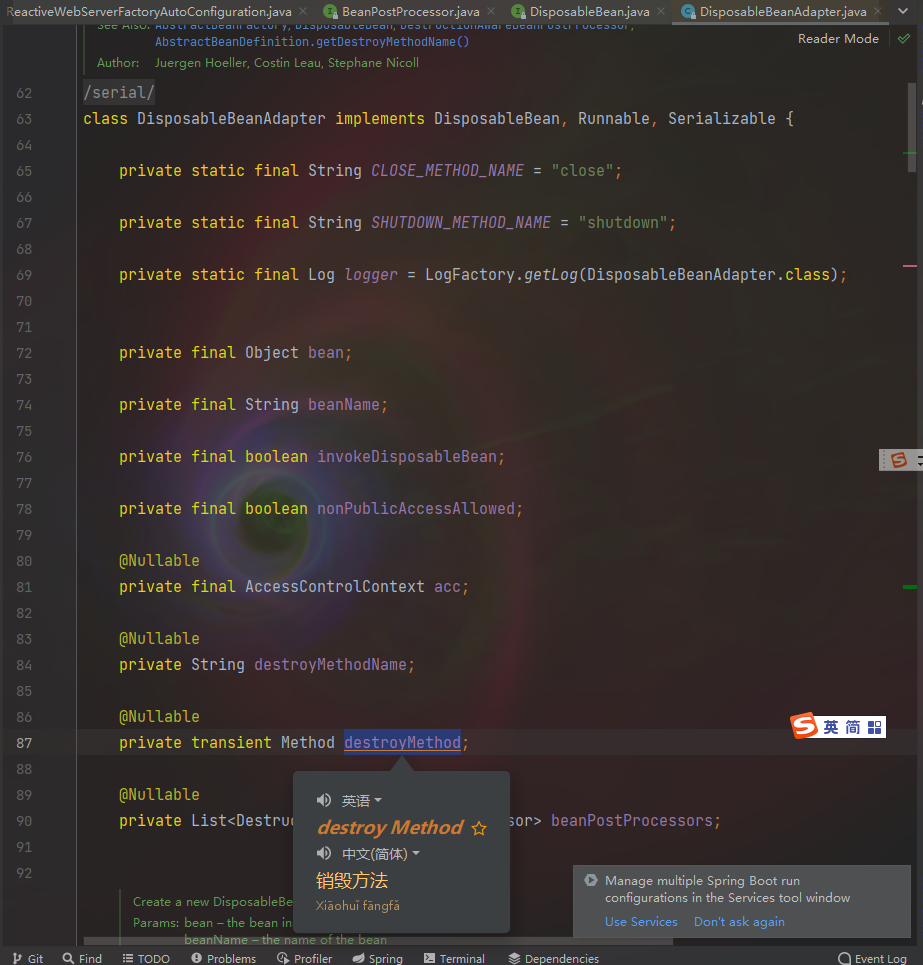Open the Spring tool window

click(x=377, y=958)
